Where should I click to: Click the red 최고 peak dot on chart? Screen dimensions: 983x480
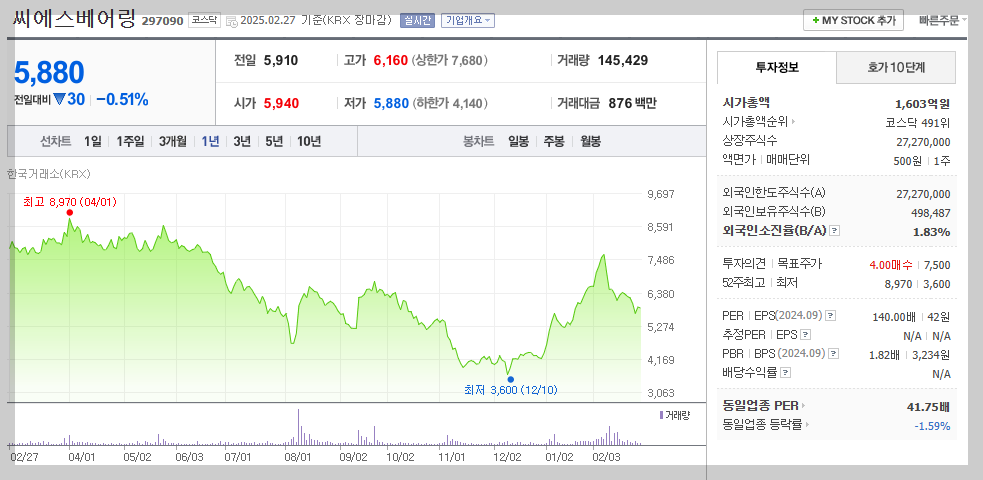pyautogui.click(x=70, y=212)
